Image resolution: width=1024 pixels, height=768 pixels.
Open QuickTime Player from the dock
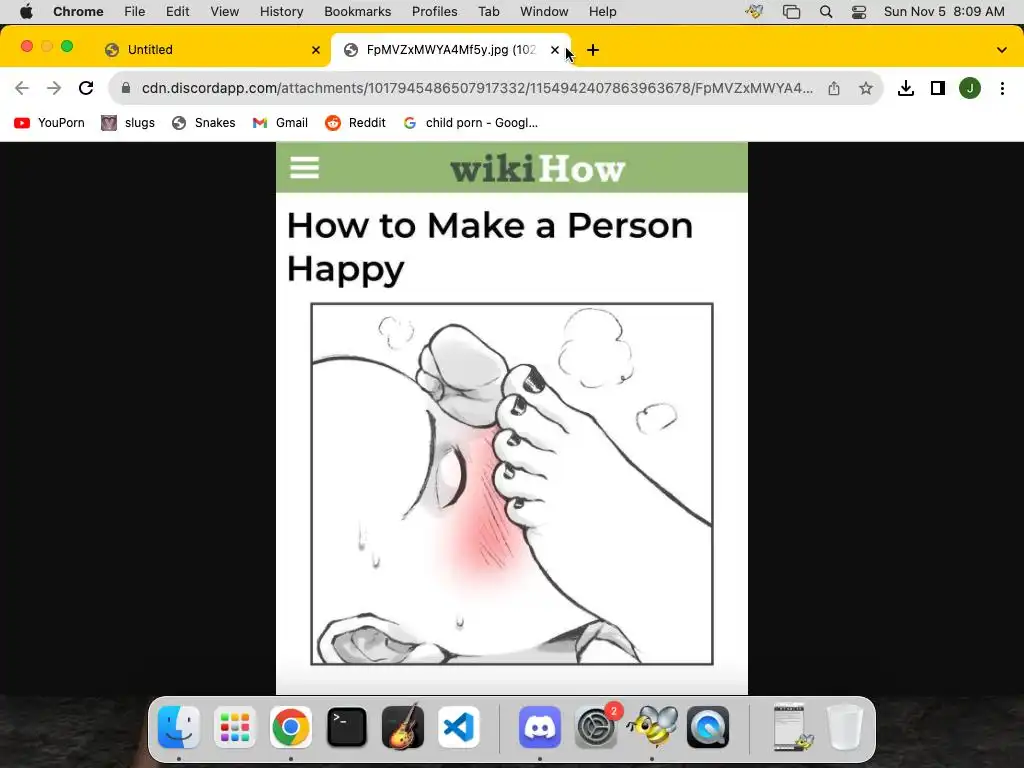click(x=708, y=727)
